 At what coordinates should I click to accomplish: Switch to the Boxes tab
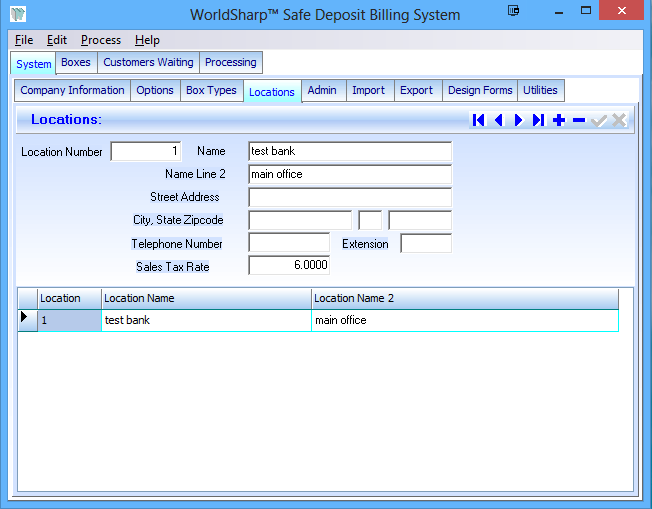pos(76,62)
